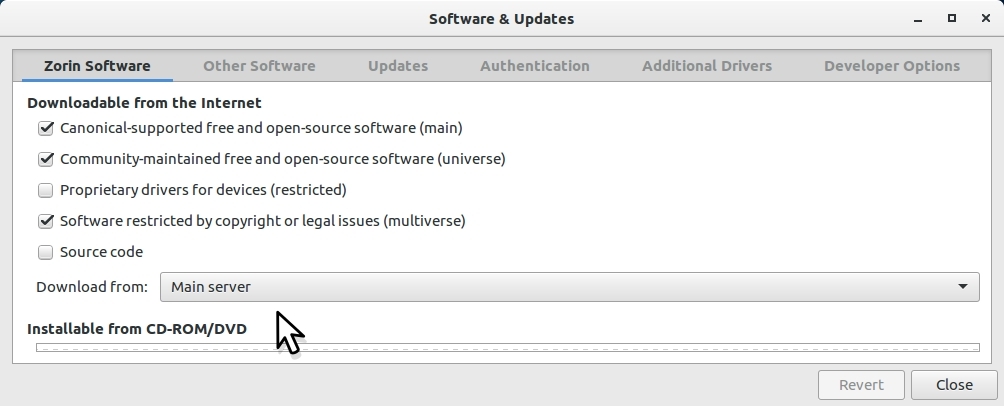Screen dimensions: 1004x406
Task: Switch to the Other Software tab
Action: (x=259, y=66)
